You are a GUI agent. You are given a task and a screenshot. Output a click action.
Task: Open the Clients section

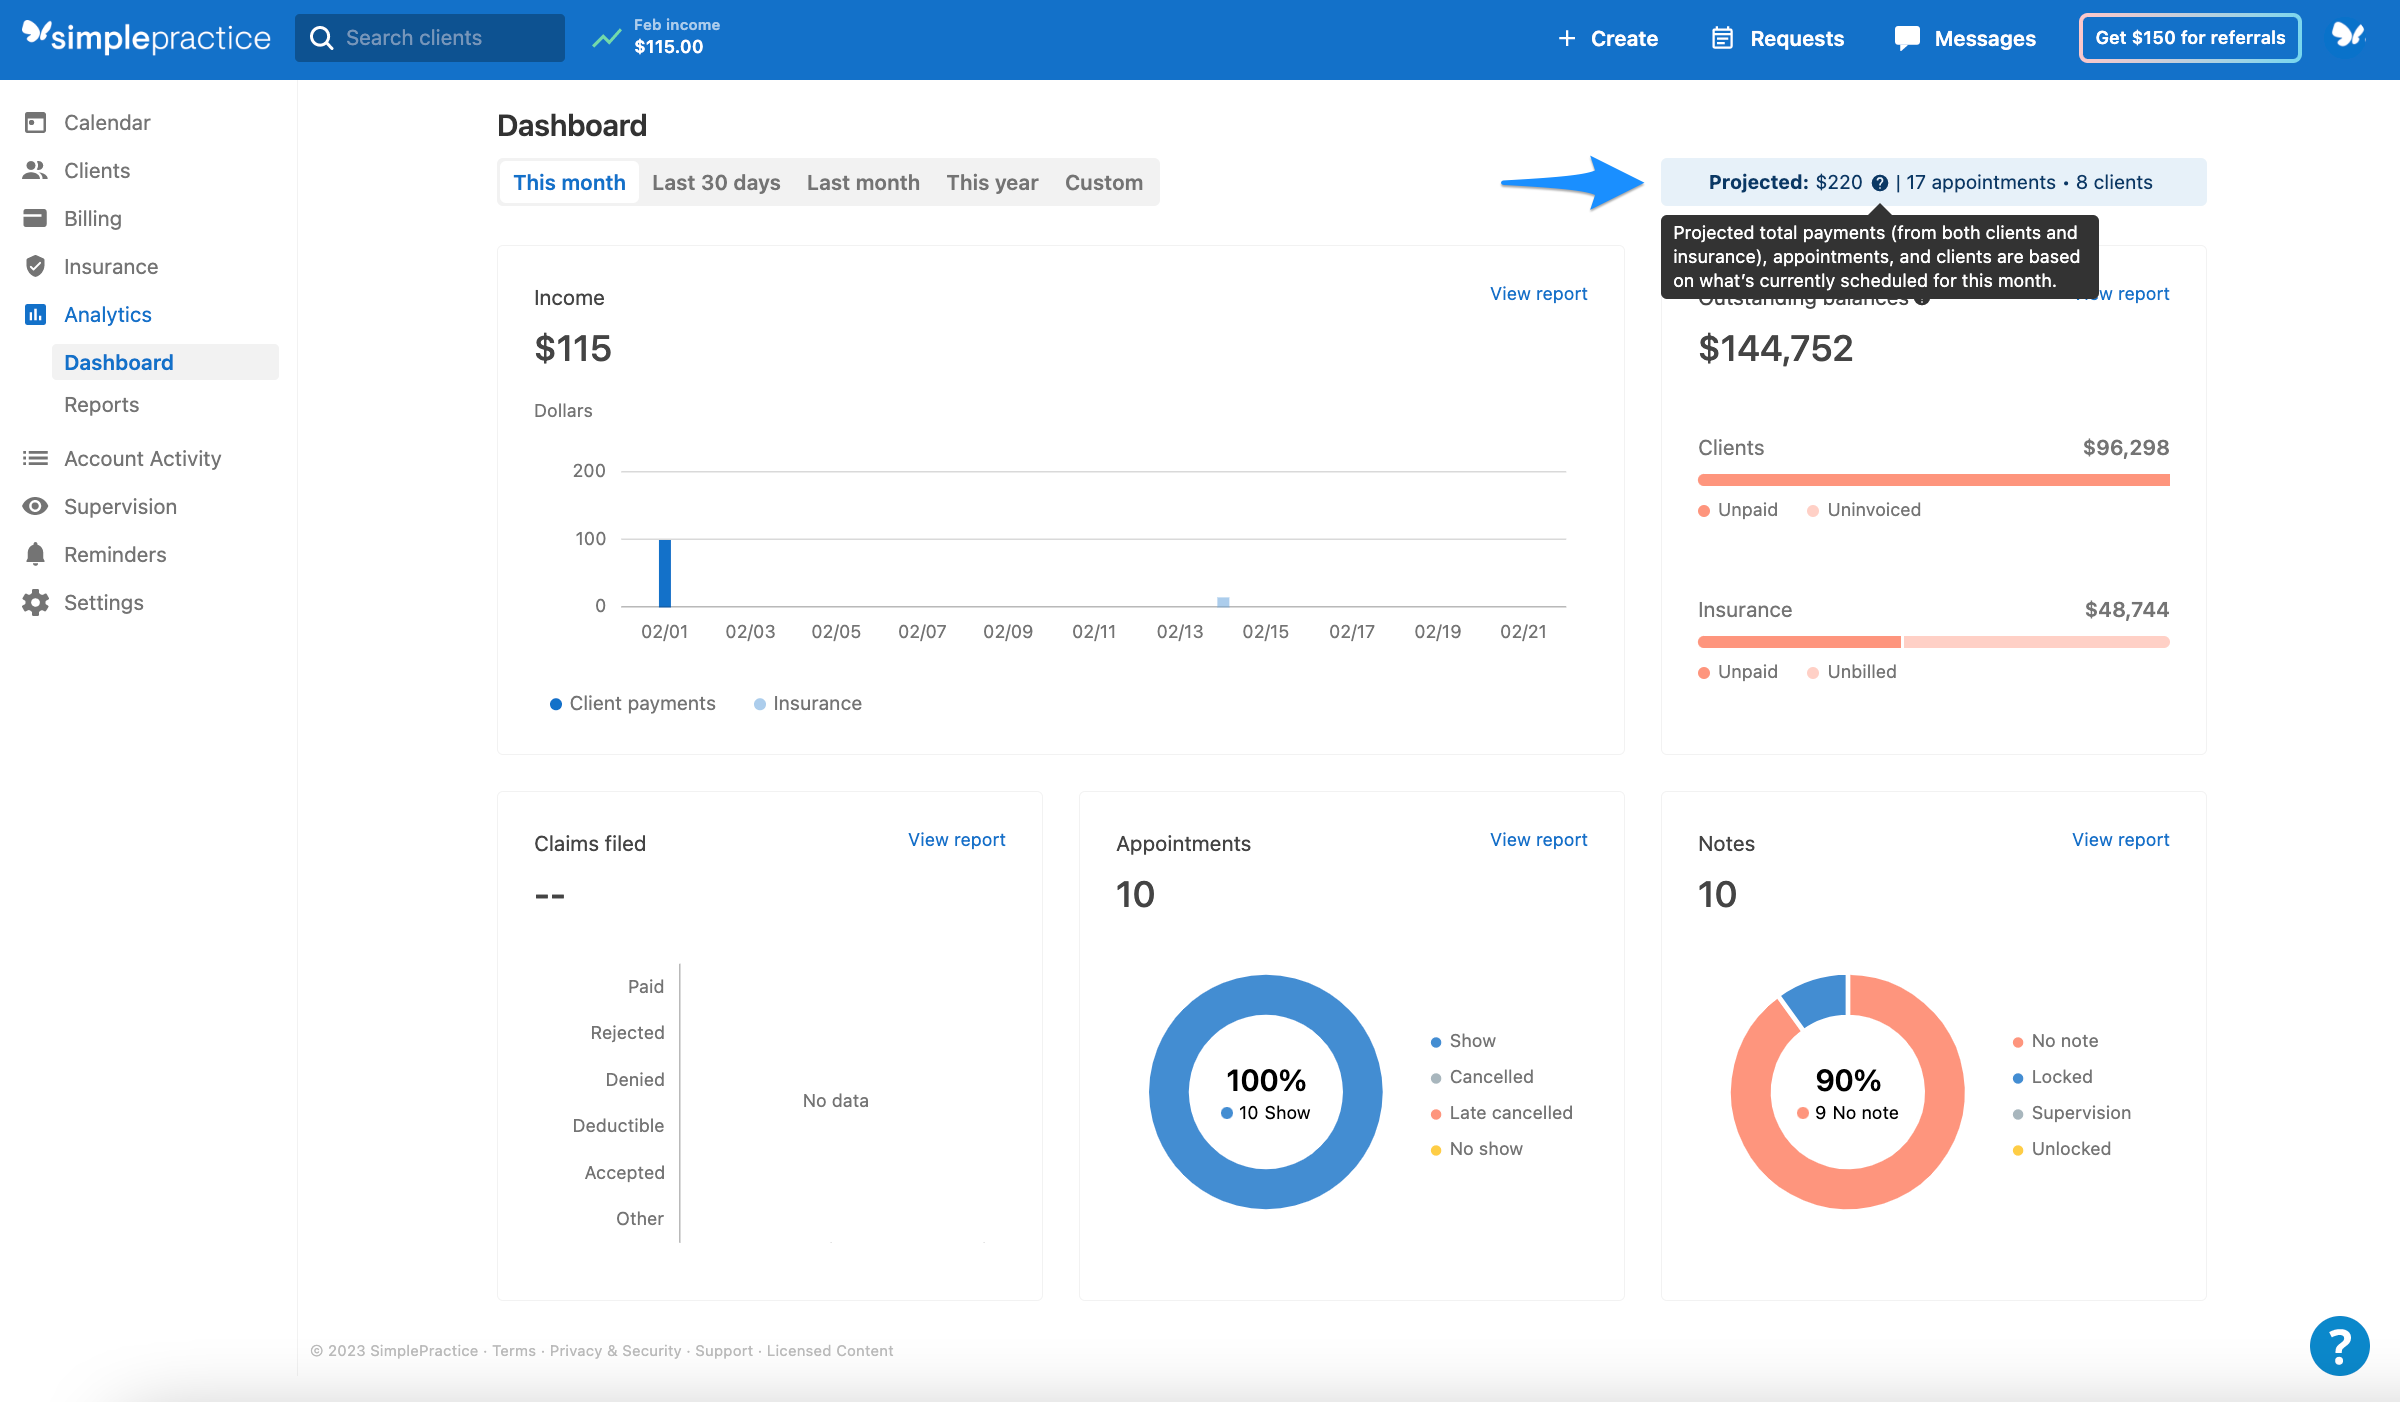[x=96, y=170]
